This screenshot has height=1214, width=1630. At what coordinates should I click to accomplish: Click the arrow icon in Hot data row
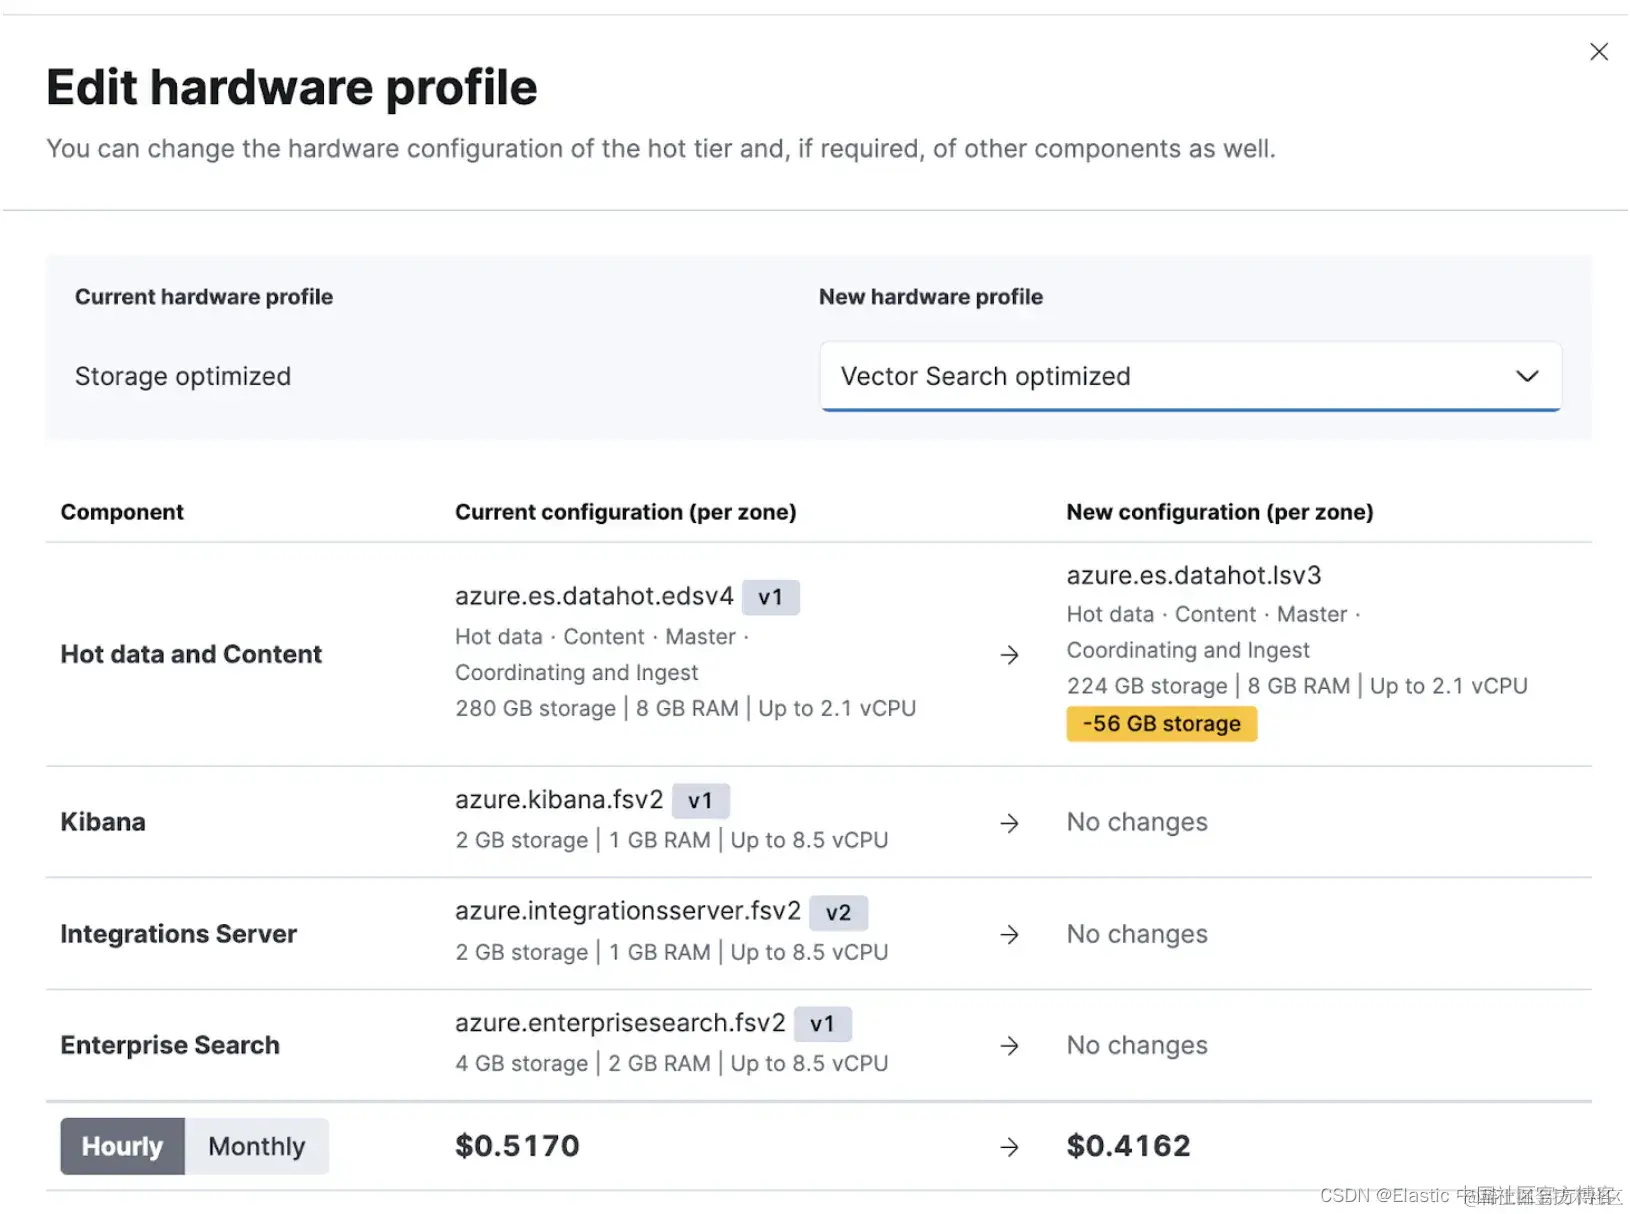(1009, 655)
